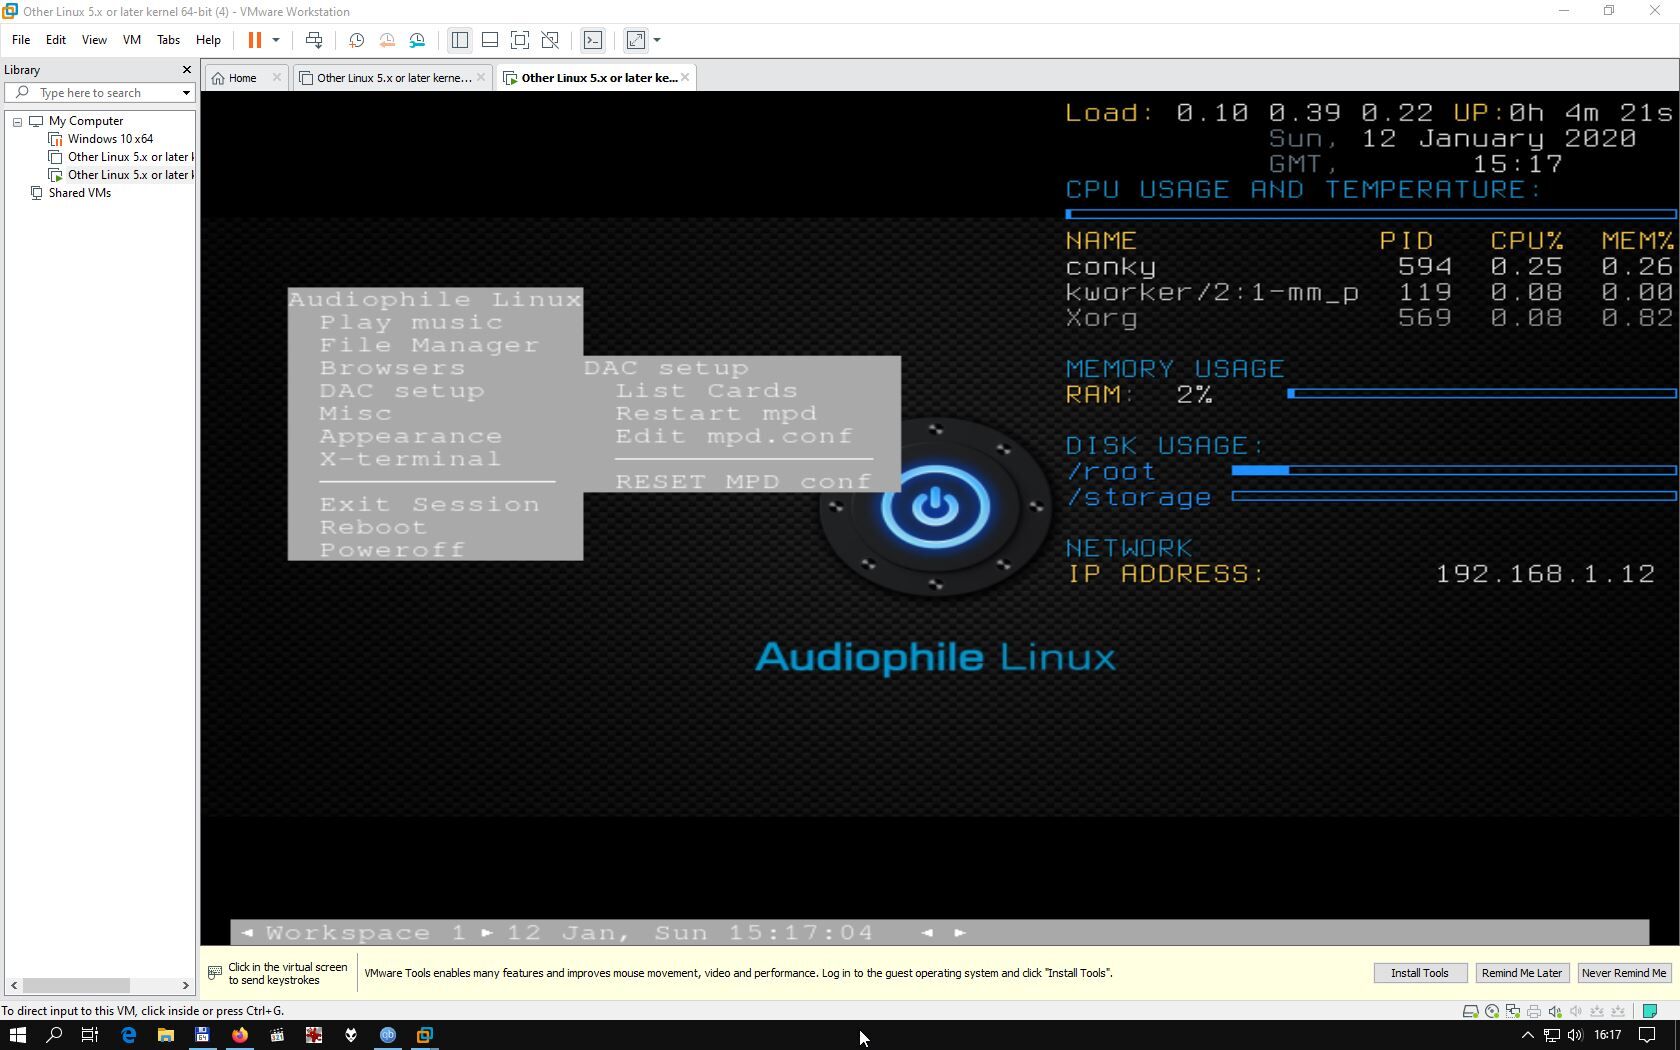Click the CD/DVD device status icon
Viewport: 1680px width, 1050px height.
point(1492,1011)
